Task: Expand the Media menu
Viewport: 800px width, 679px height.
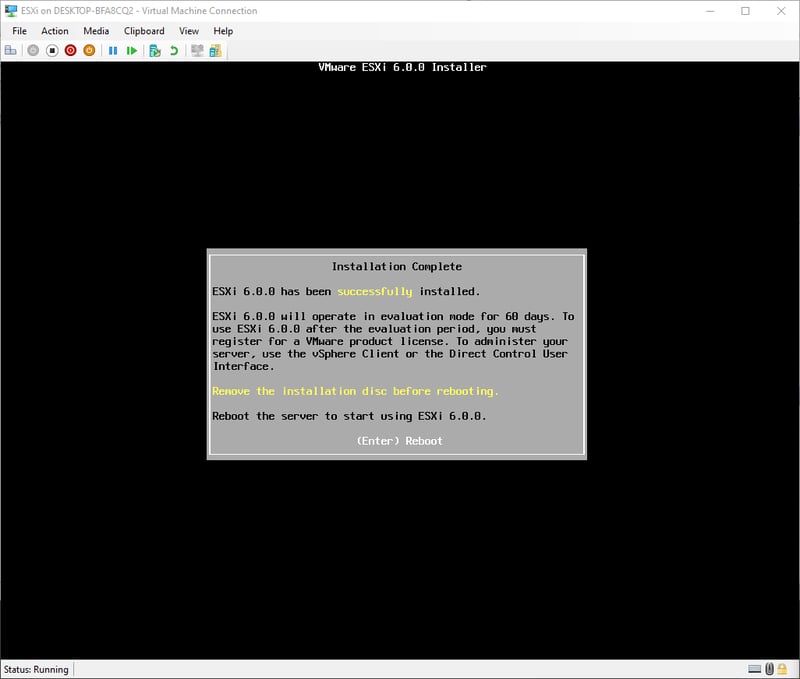Action: (x=96, y=31)
